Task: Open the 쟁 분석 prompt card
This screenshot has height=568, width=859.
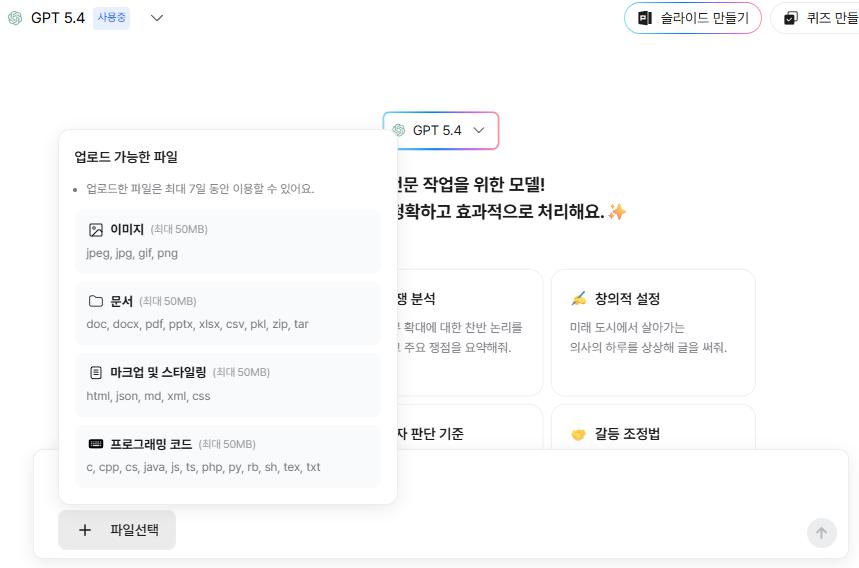Action: coord(470,332)
